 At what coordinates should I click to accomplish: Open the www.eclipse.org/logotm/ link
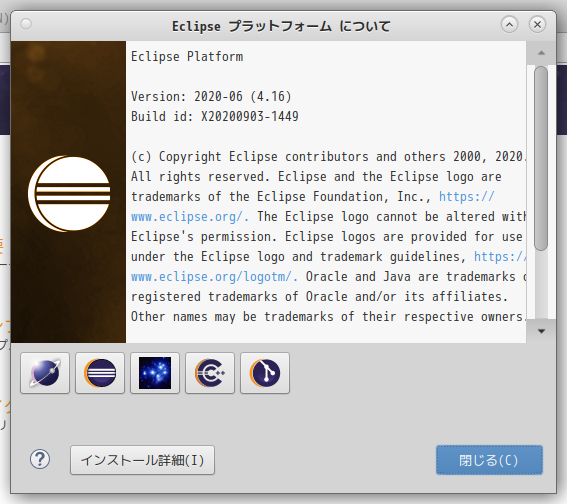pyautogui.click(x=214, y=277)
